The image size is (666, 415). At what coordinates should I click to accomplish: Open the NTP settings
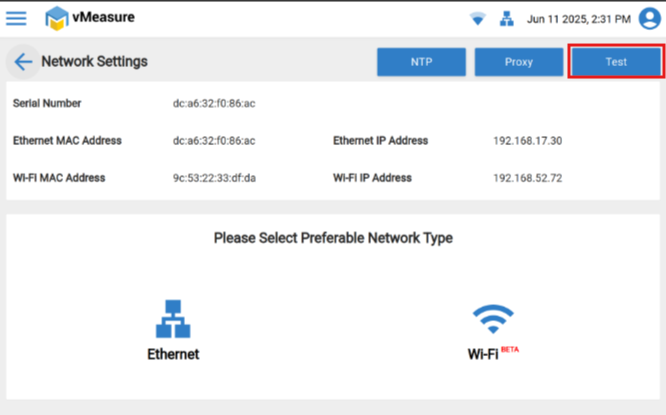[421, 62]
